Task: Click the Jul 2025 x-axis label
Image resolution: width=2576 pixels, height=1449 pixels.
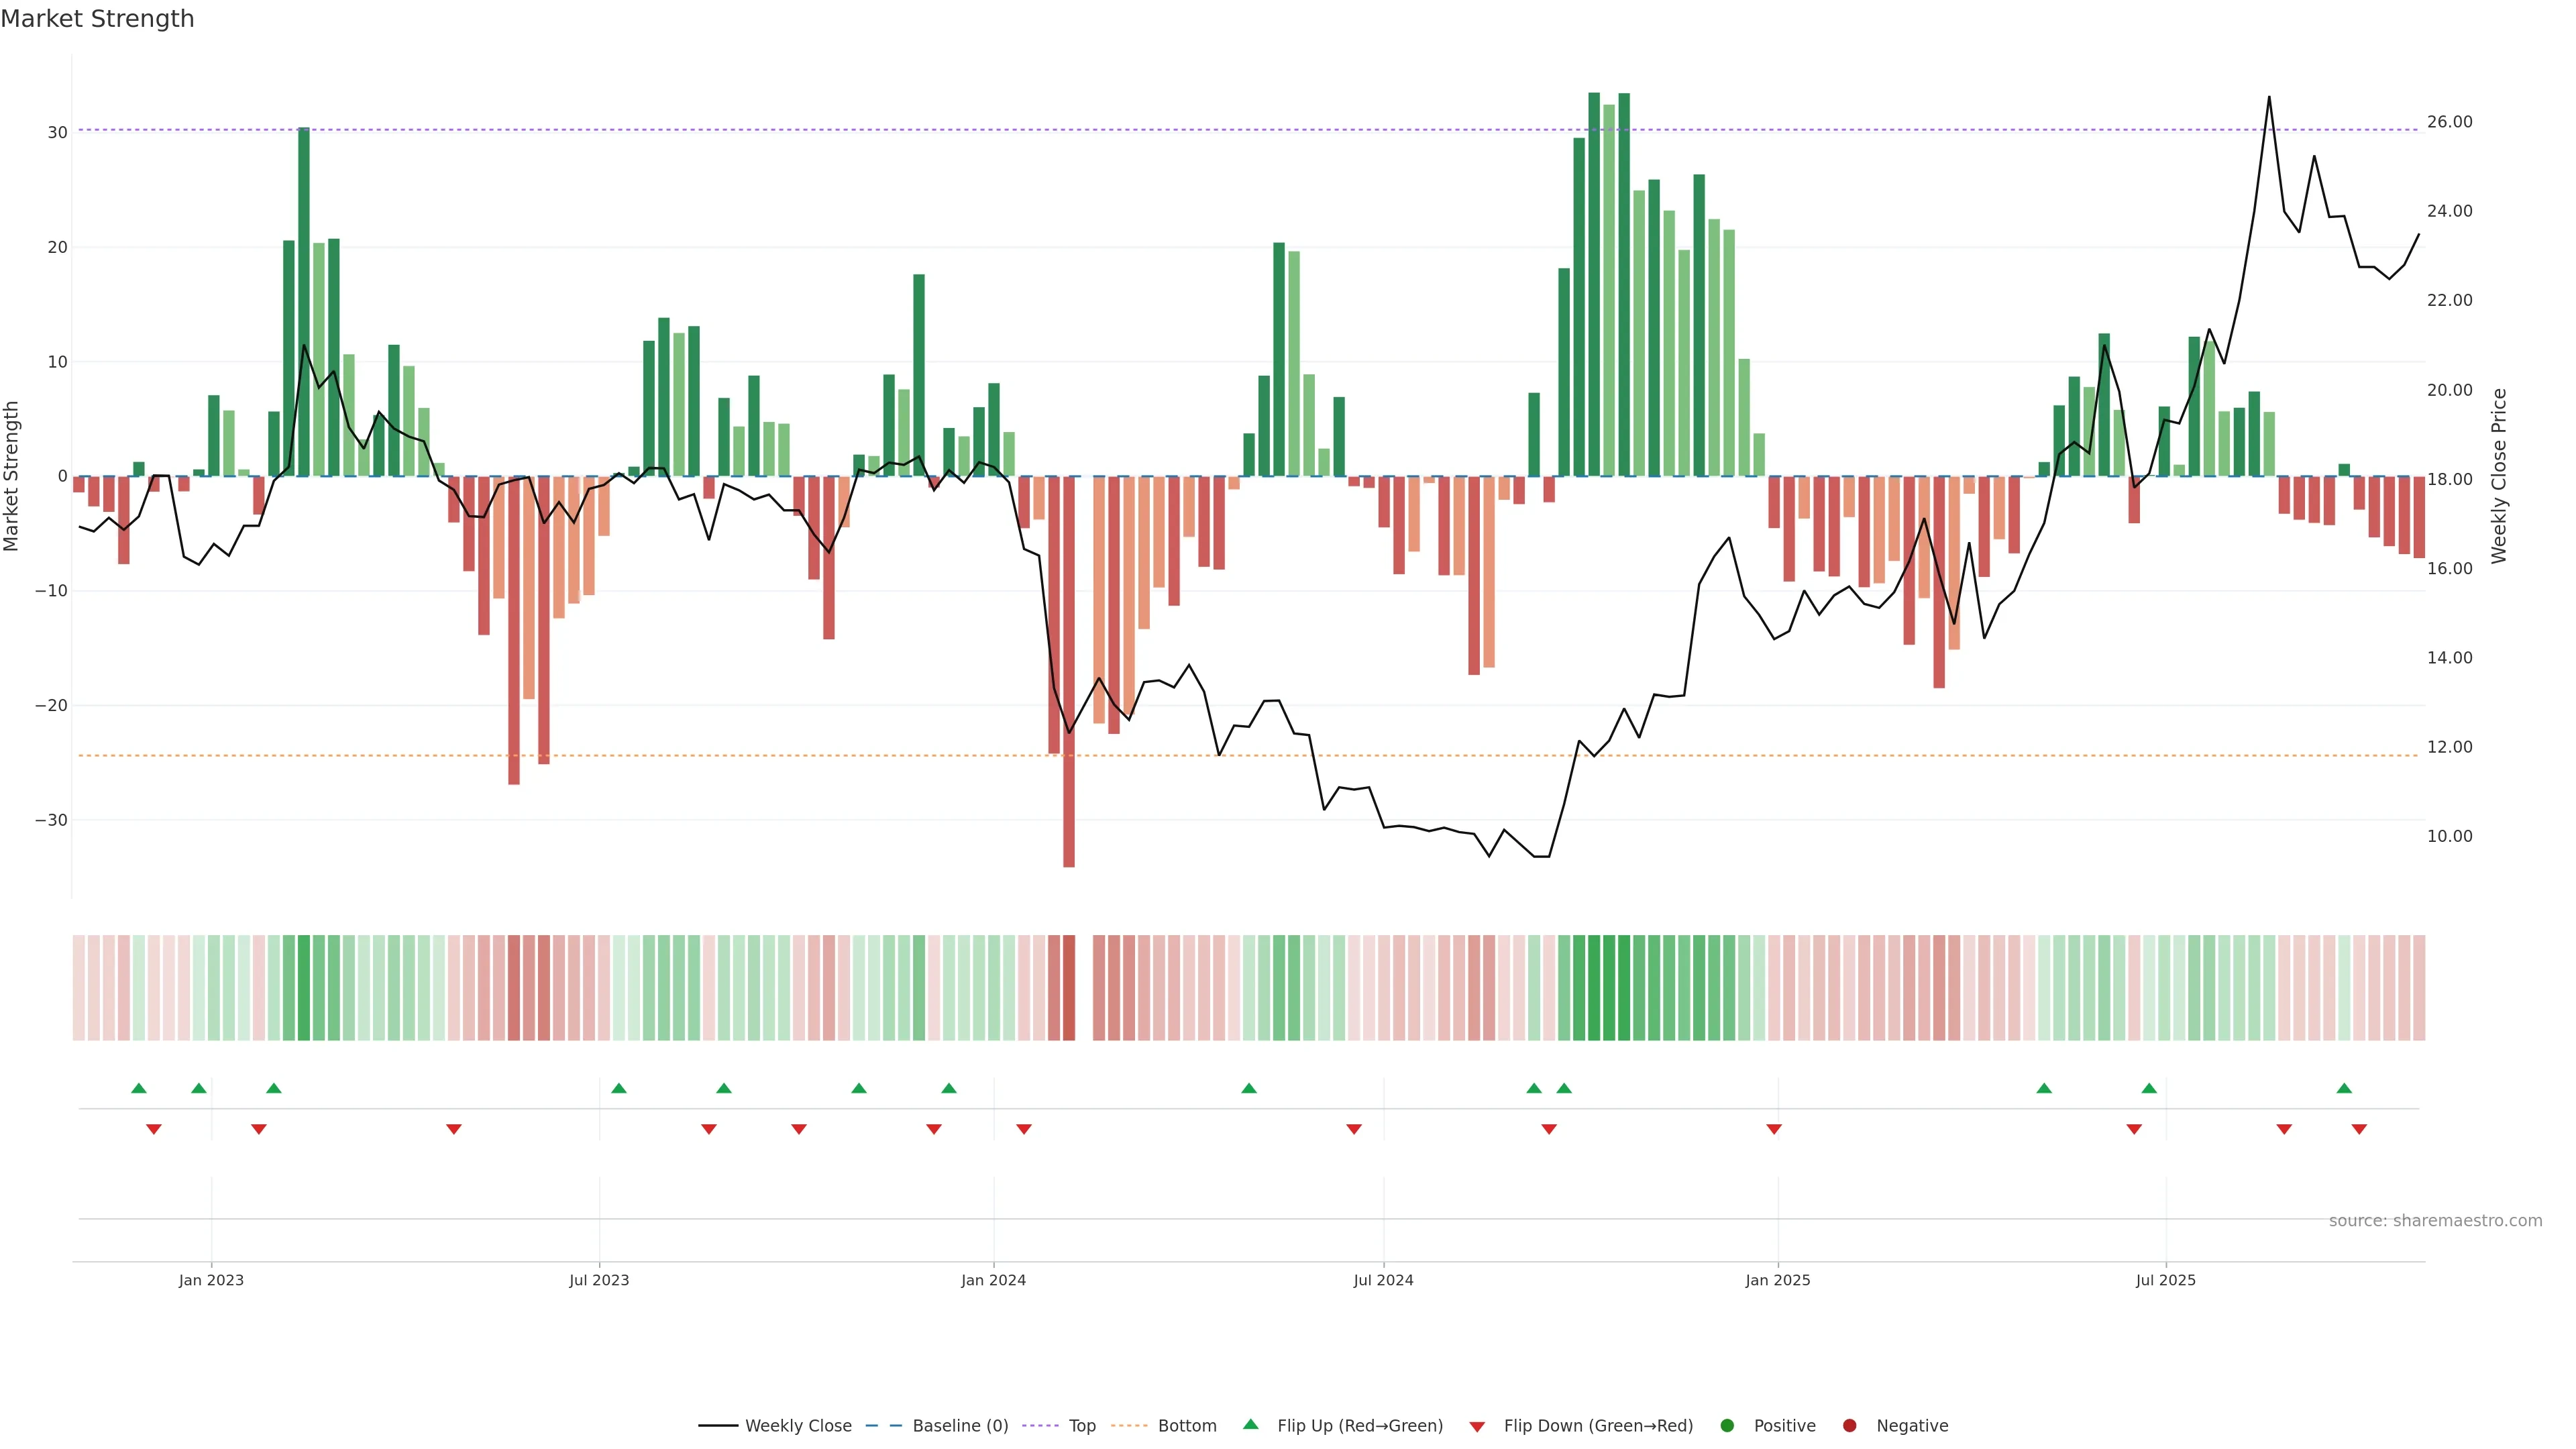Action: click(2165, 1280)
